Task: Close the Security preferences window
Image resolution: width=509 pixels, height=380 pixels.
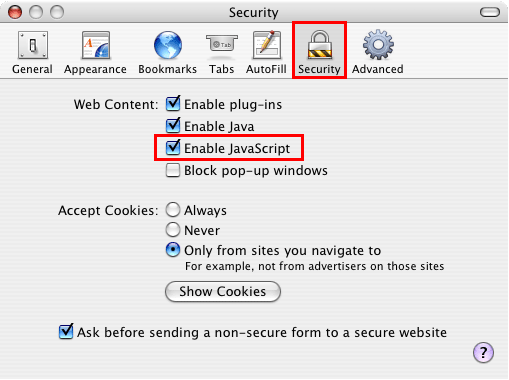Action: pyautogui.click(x=15, y=12)
